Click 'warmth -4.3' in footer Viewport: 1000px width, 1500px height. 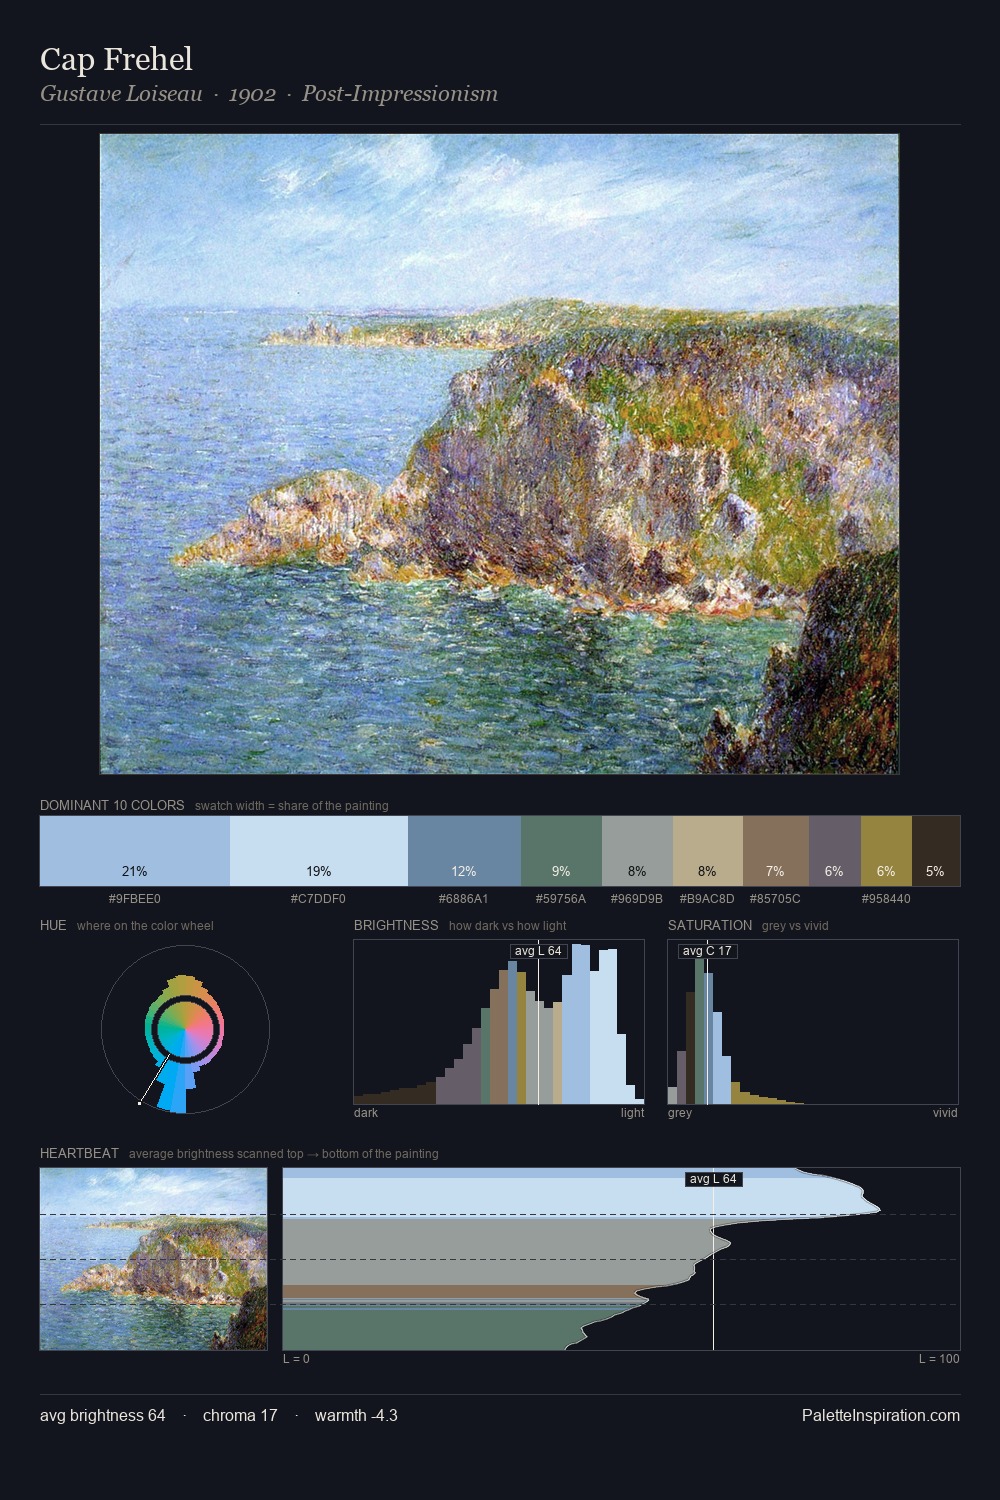pos(356,1415)
